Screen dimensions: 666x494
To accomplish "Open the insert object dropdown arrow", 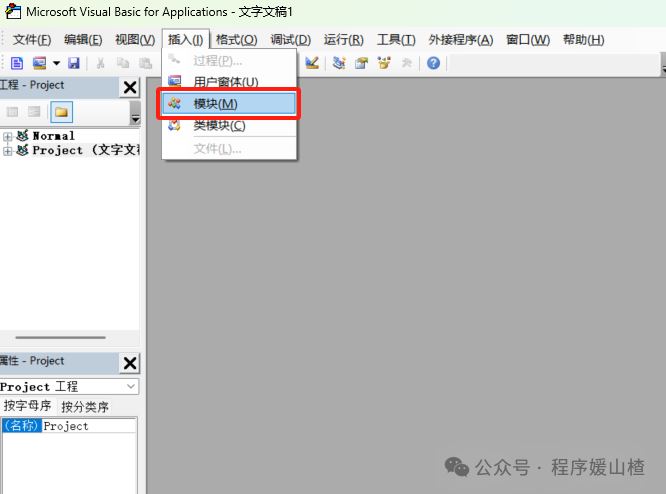I will tap(56, 64).
